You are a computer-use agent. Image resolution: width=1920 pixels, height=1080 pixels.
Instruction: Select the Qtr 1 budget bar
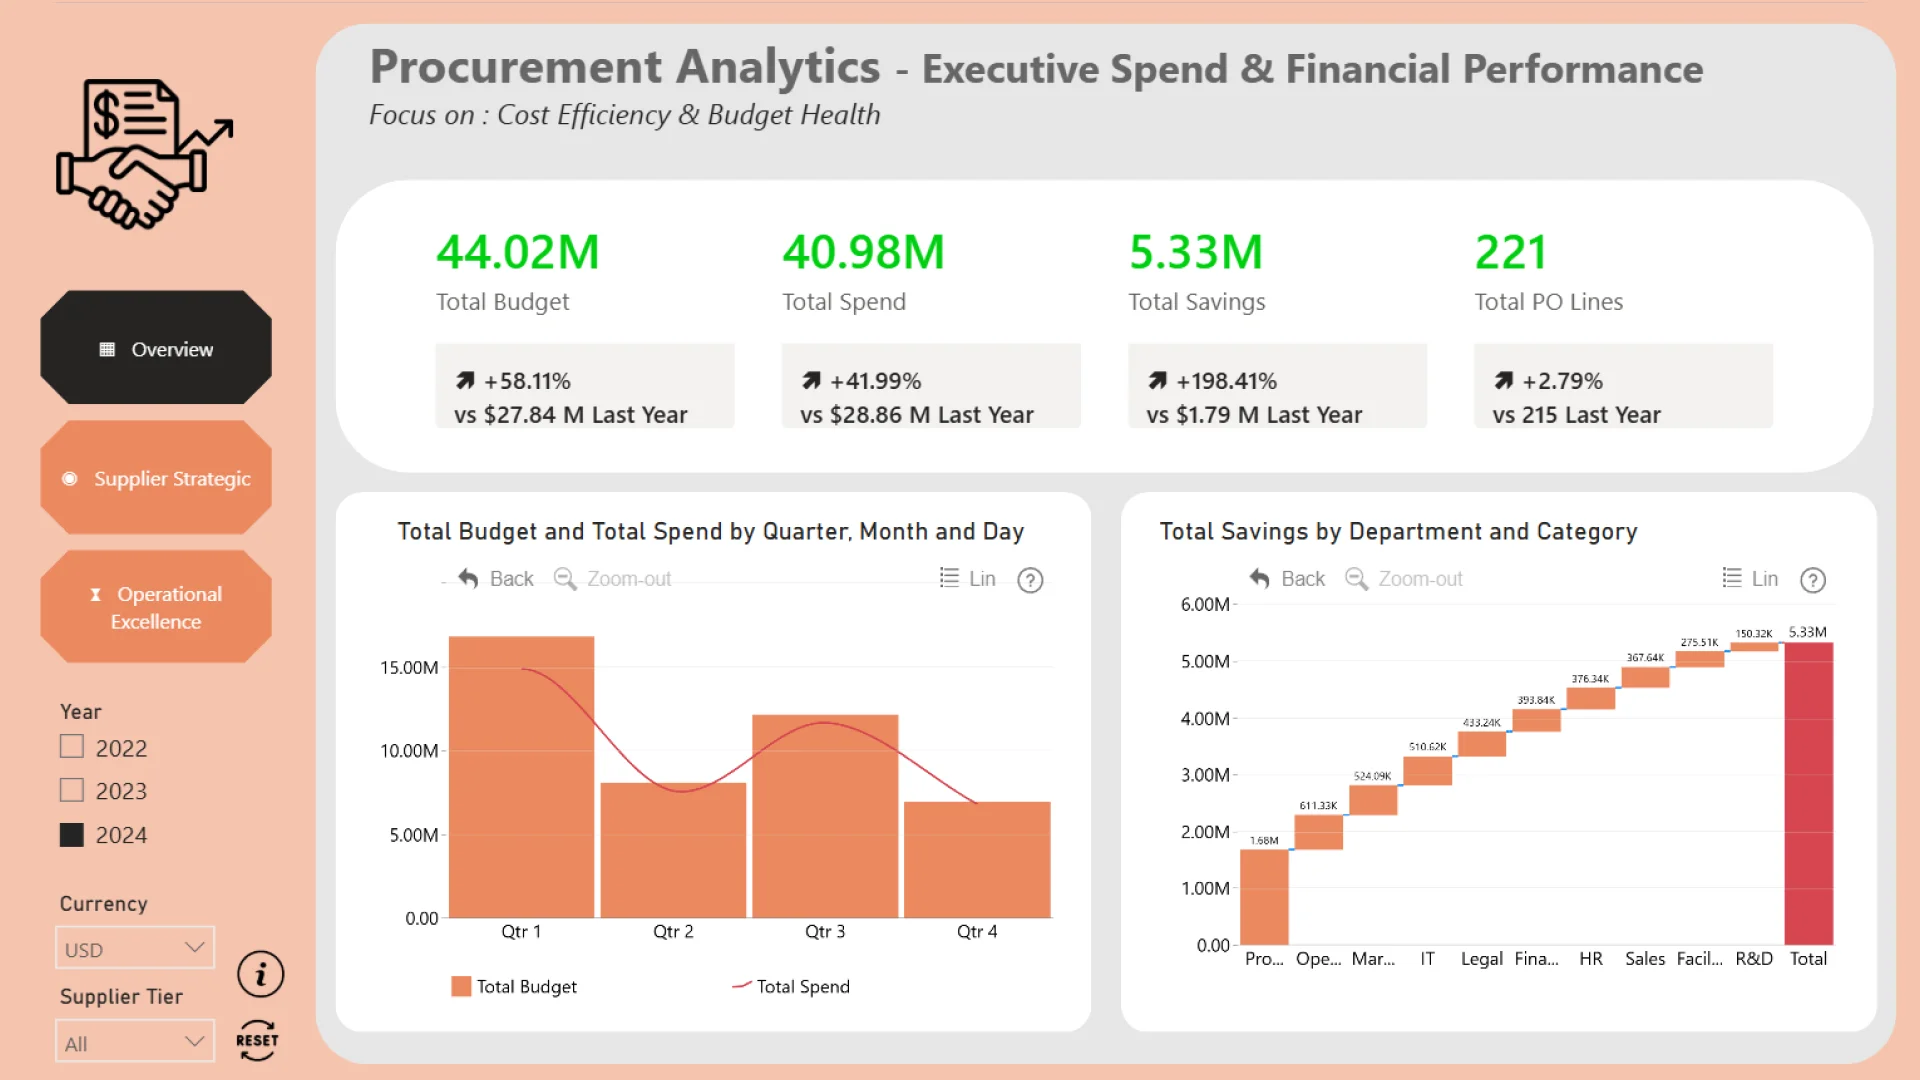click(521, 777)
